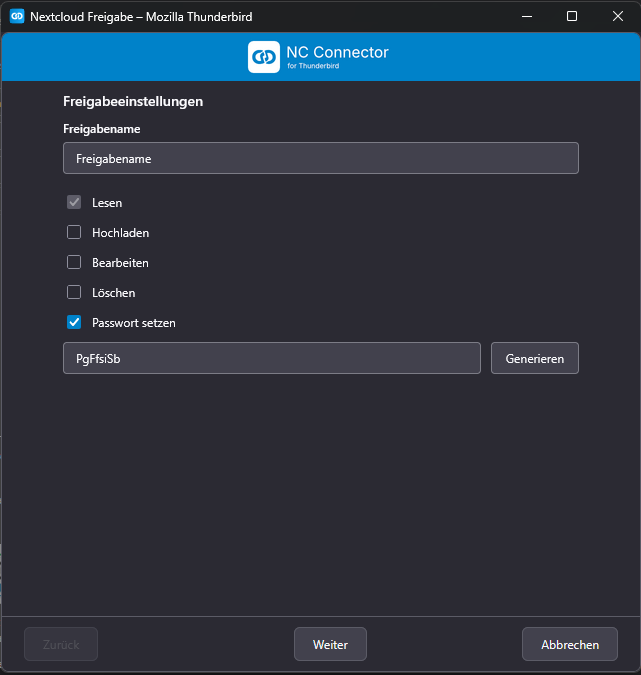Maximize the Nextcloud Freigabe window
The image size is (641, 675).
coord(572,16)
